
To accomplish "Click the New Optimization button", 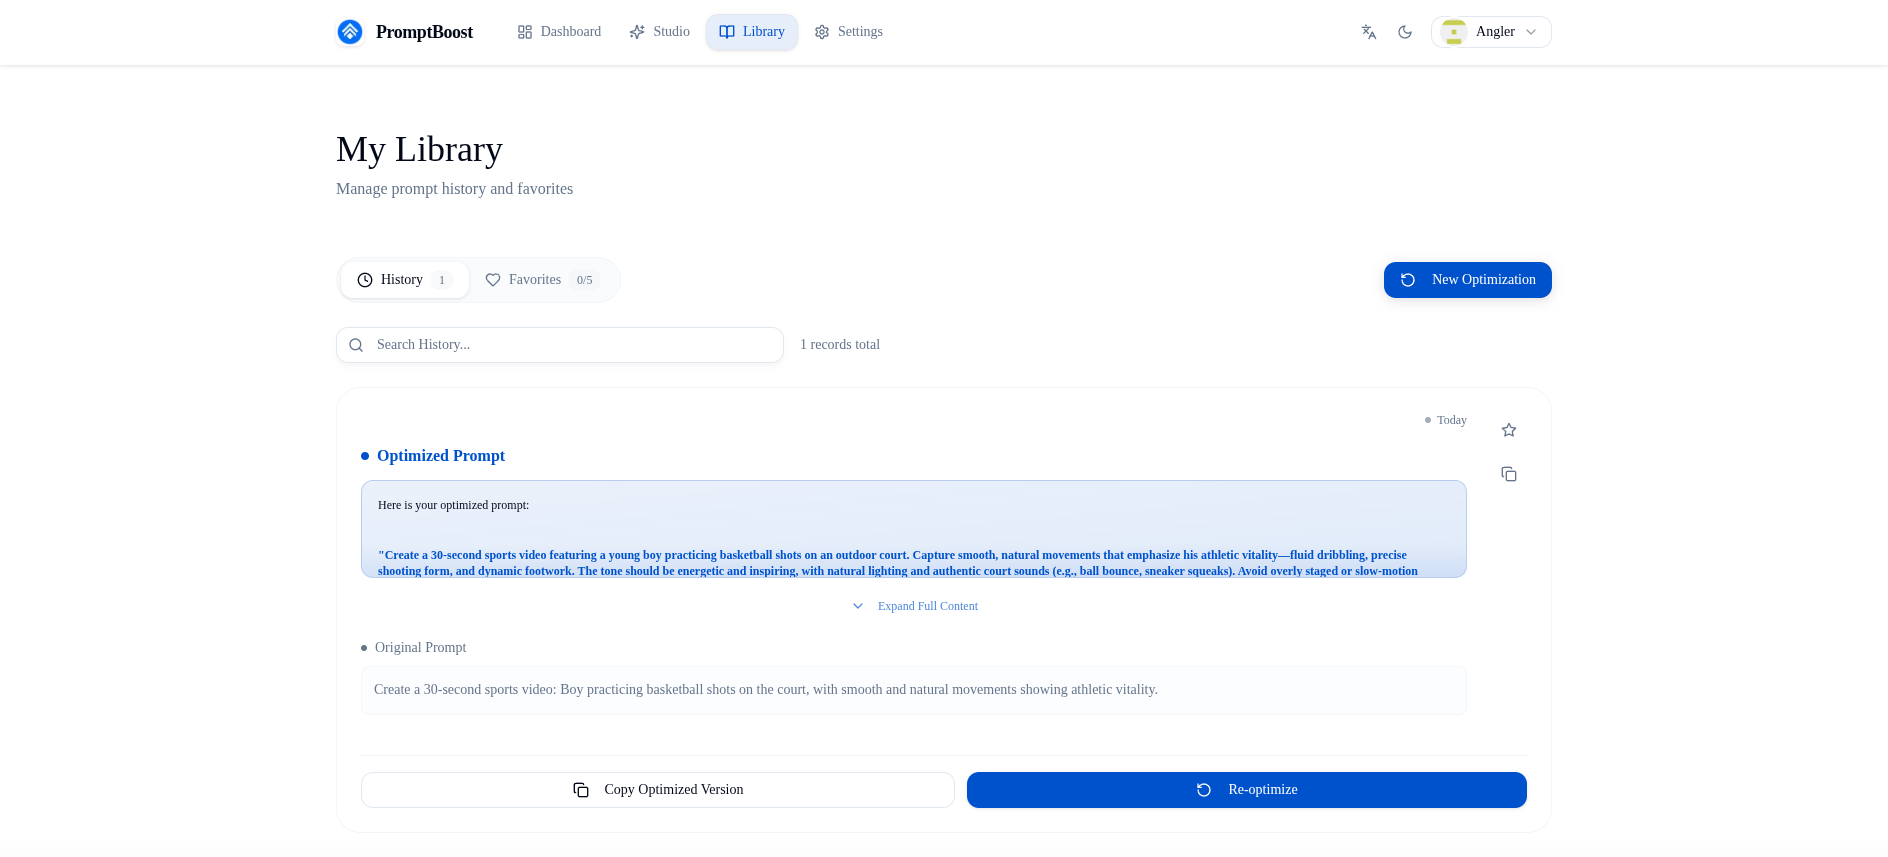I will (x=1467, y=280).
